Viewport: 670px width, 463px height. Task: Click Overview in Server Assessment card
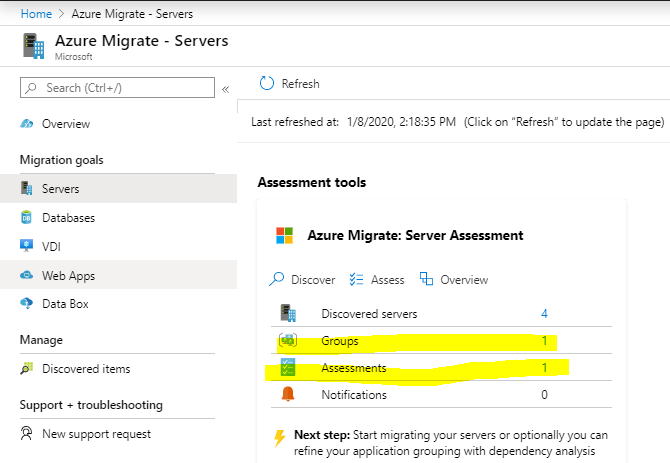point(464,280)
